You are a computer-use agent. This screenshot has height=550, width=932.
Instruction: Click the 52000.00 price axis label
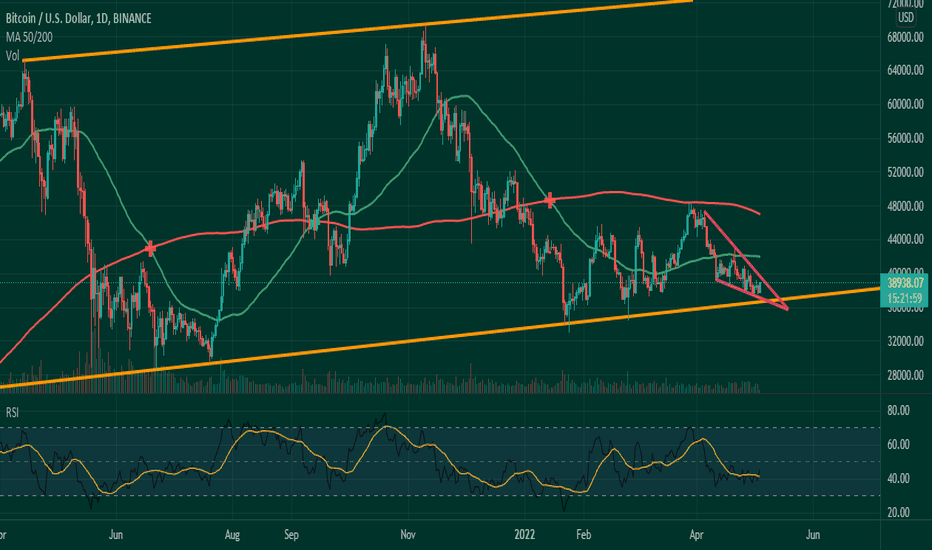pyautogui.click(x=905, y=172)
